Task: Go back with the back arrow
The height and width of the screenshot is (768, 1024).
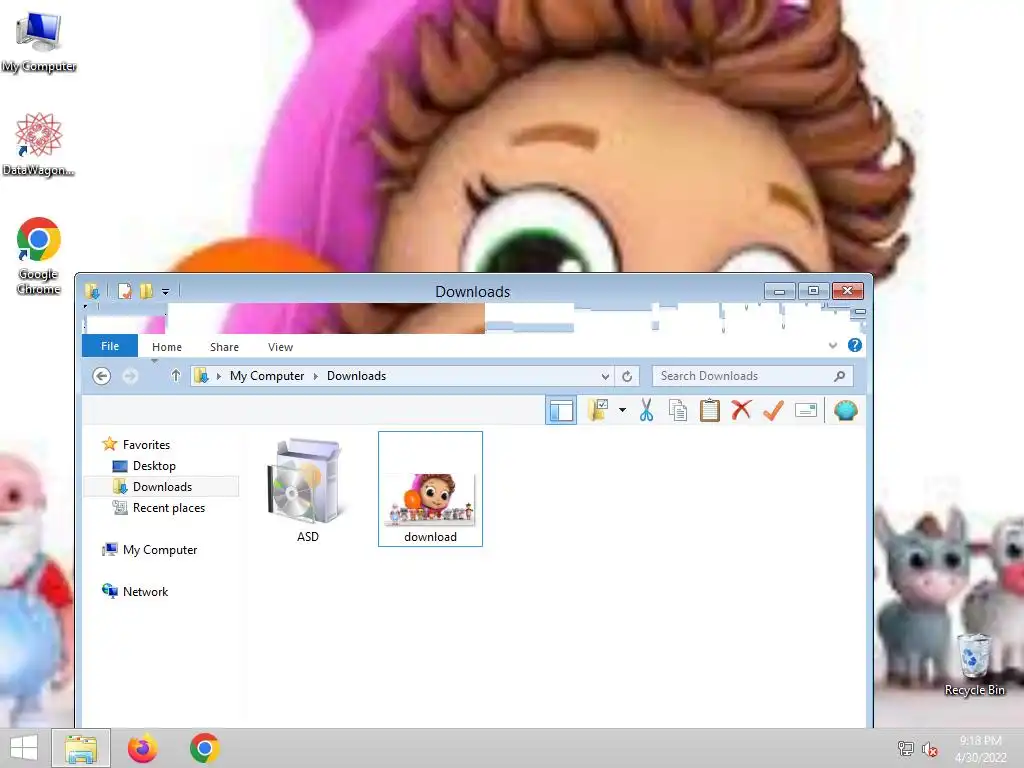Action: tap(101, 376)
